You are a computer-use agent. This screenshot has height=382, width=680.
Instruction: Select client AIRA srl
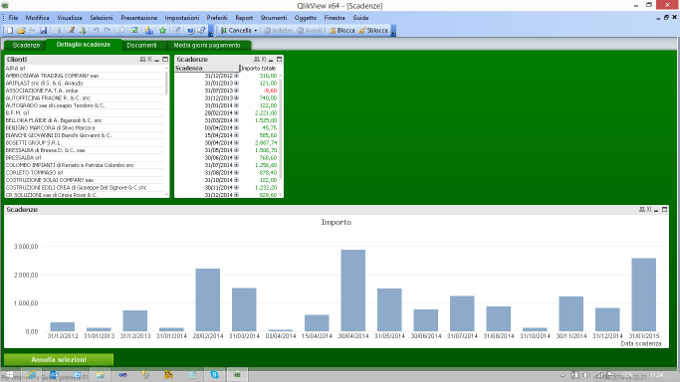click(x=84, y=68)
